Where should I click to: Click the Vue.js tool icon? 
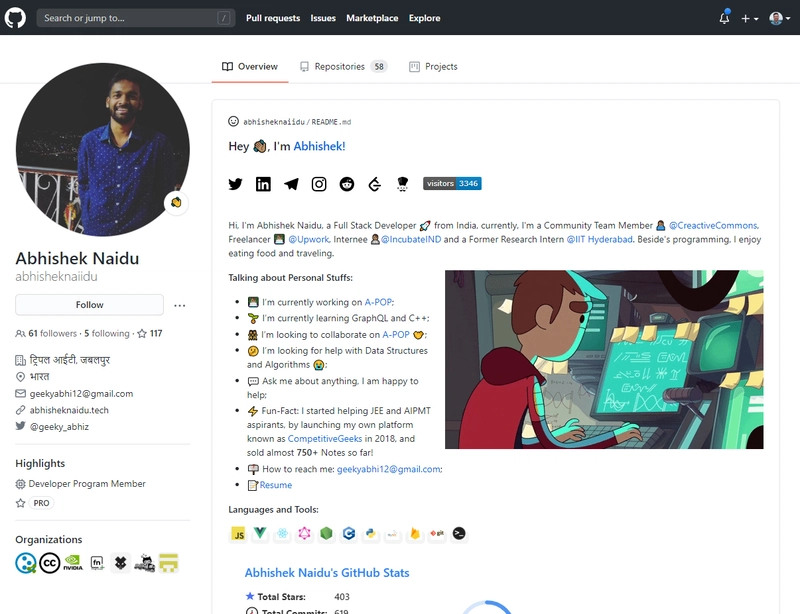(x=260, y=533)
